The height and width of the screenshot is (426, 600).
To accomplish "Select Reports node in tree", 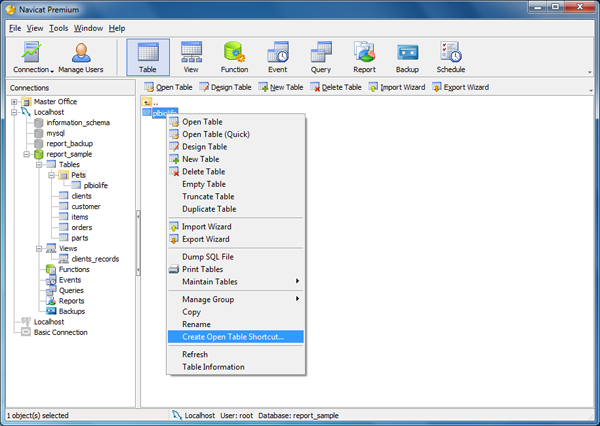I will click(71, 301).
